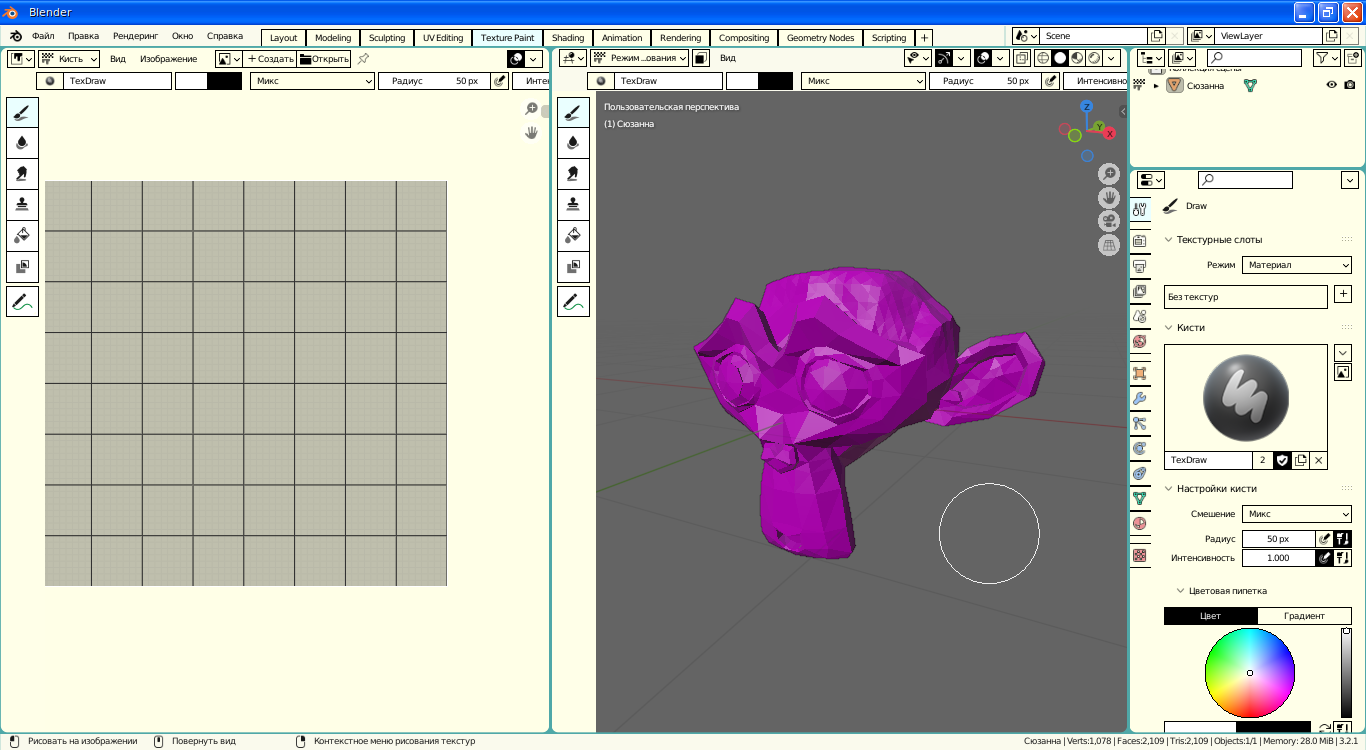Toggle camera view icon in 3D viewport

coord(1109,221)
